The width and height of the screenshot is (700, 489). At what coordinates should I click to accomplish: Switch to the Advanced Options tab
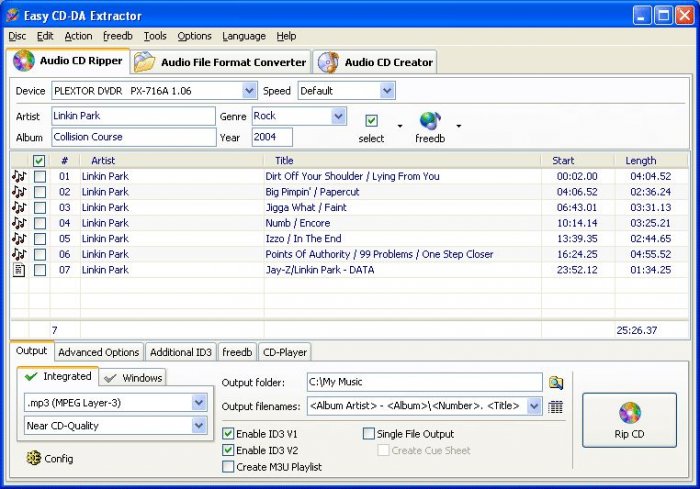coord(99,352)
